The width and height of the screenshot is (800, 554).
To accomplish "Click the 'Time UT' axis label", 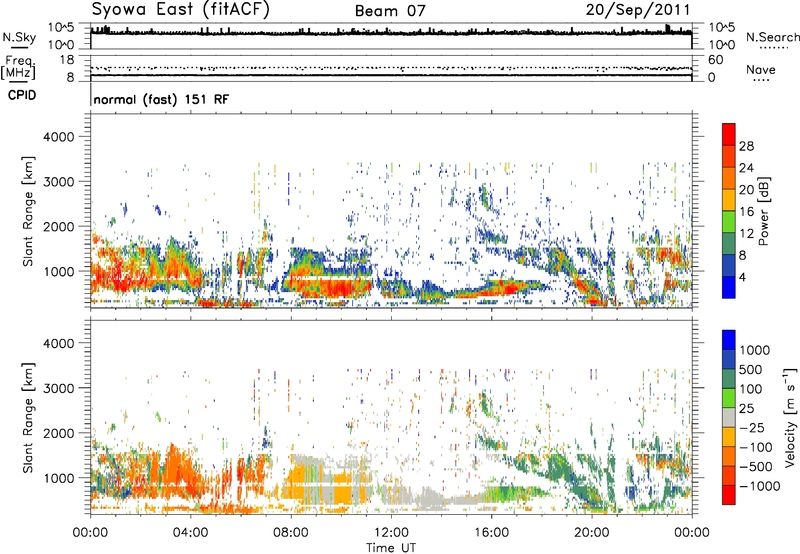I will point(391,548).
